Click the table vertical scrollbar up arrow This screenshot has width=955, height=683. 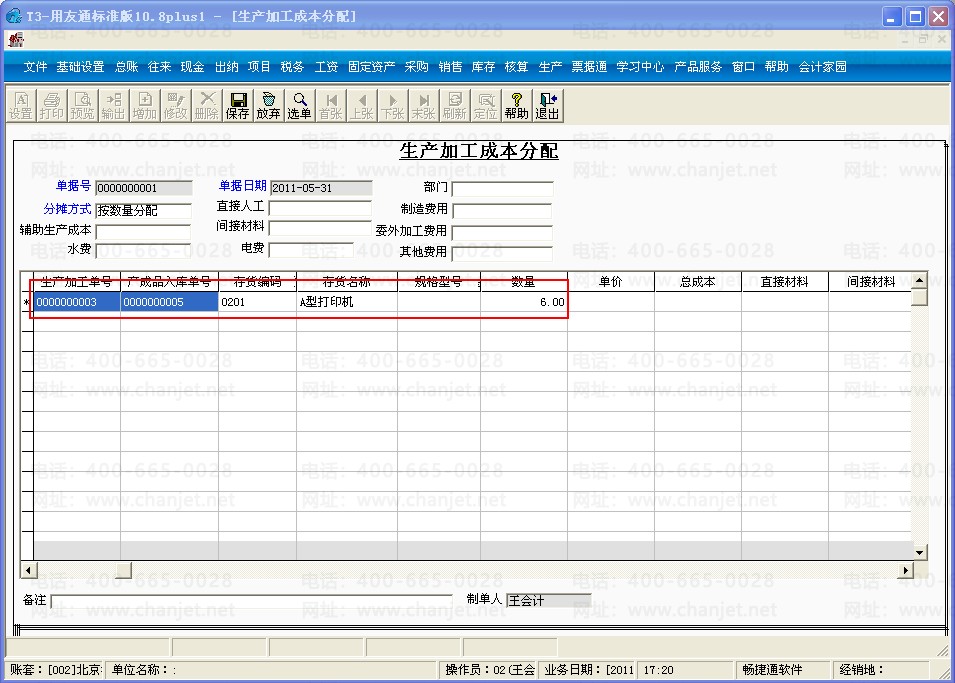(920, 280)
